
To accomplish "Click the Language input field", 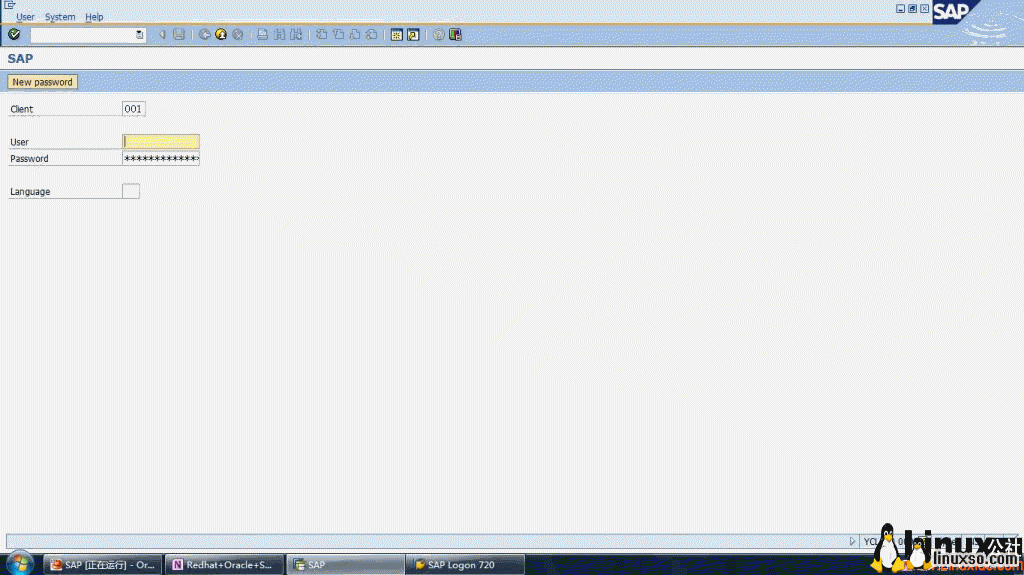I will [x=131, y=191].
